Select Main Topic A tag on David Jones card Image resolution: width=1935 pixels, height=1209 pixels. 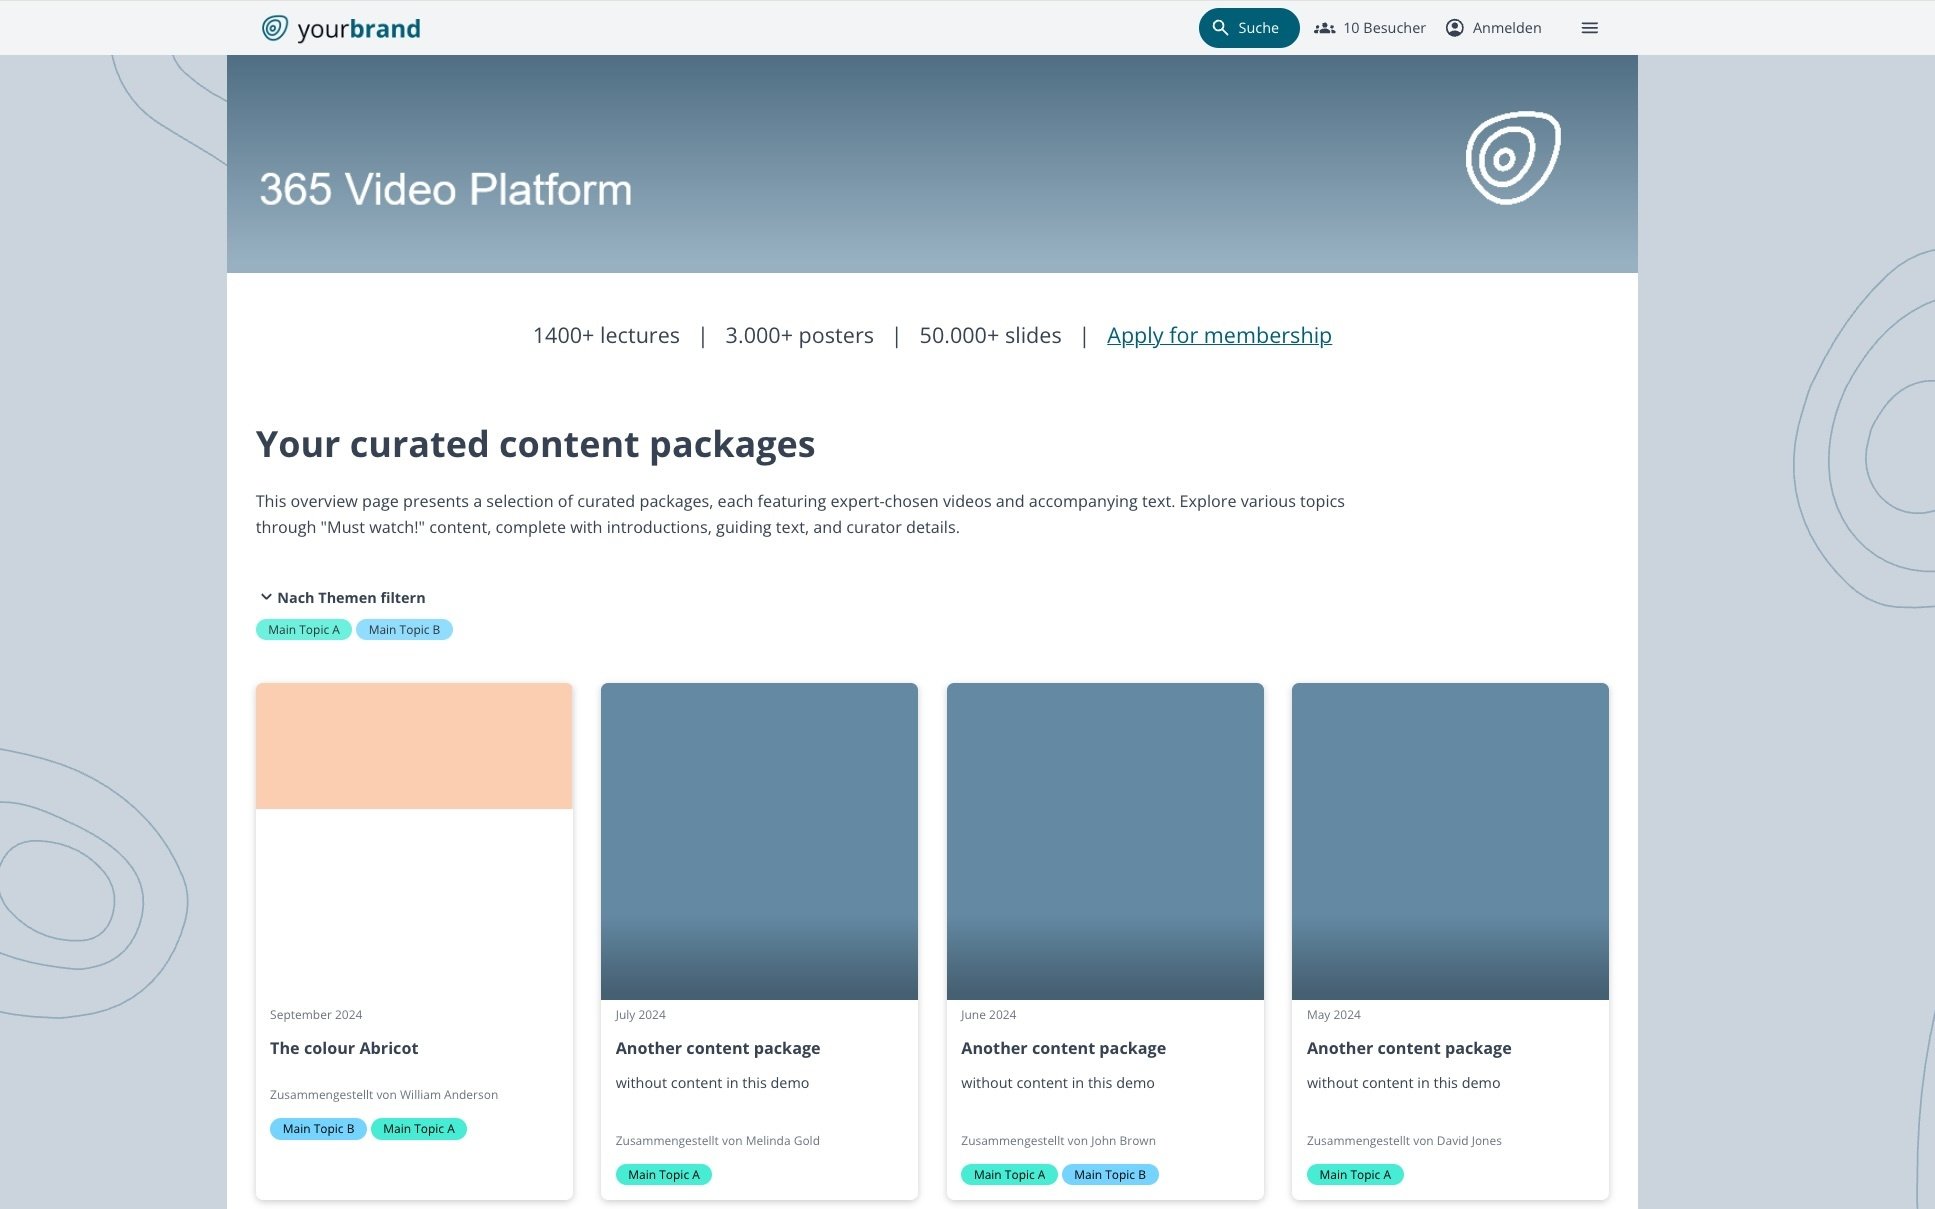[1355, 1175]
